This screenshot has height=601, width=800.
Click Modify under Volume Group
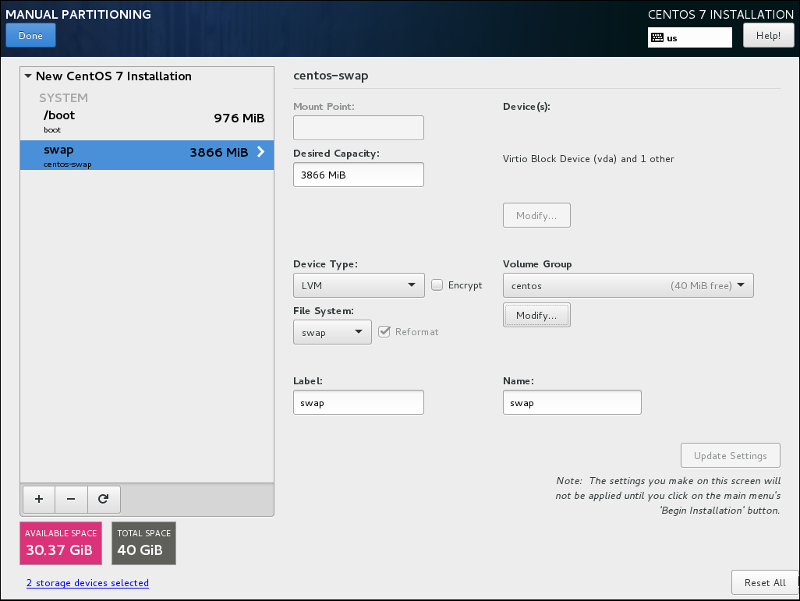536,314
